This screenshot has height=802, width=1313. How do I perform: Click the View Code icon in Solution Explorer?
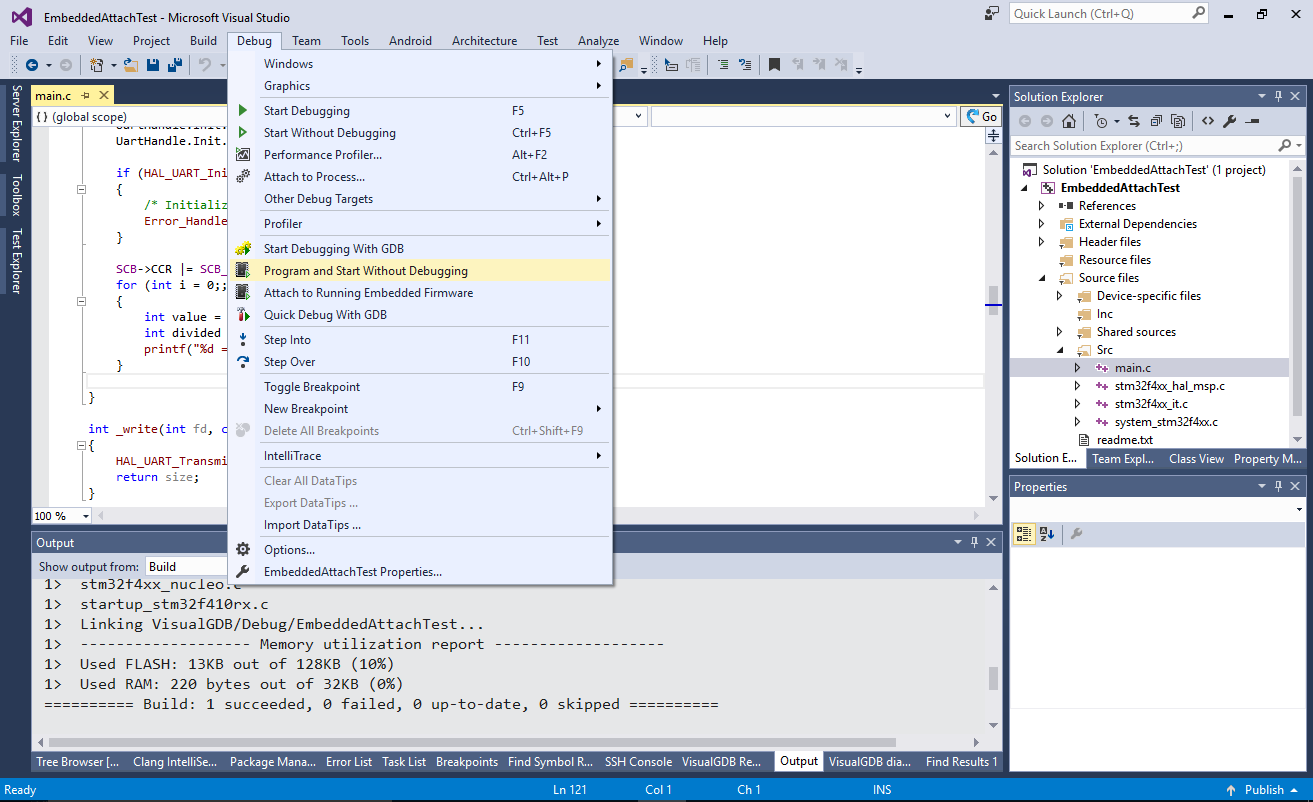pyautogui.click(x=1207, y=121)
